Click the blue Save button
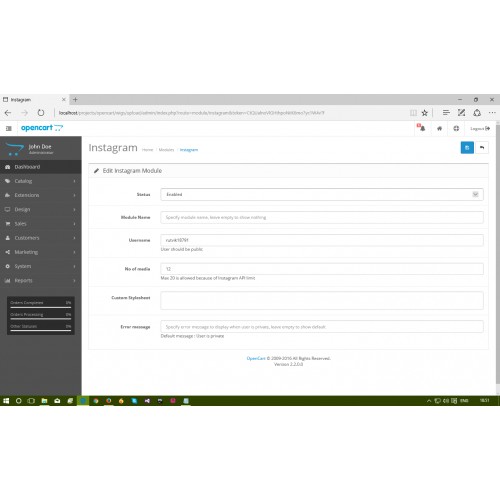 pos(467,148)
